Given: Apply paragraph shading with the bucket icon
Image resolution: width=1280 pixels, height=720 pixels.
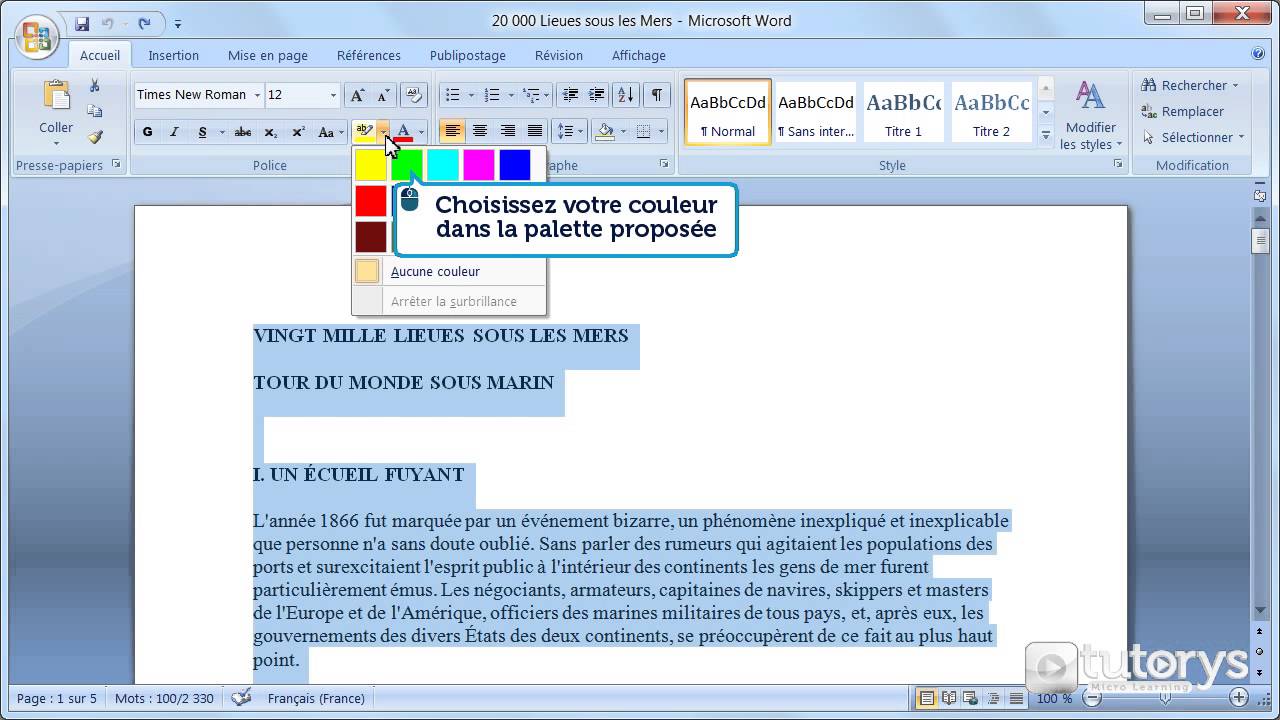Looking at the screenshot, I should 604,132.
